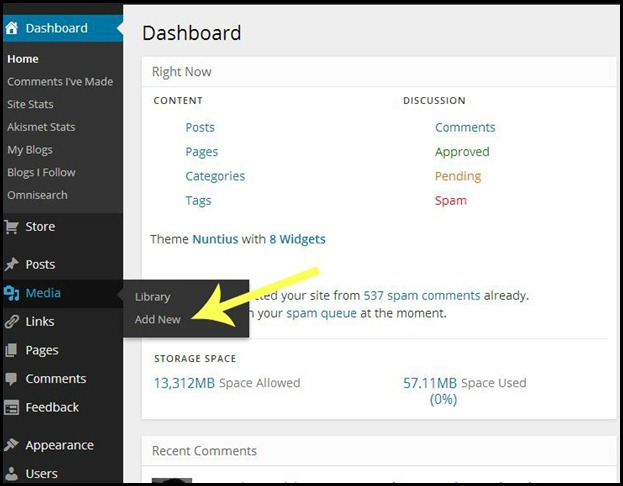
Task: Click the Appearance paintbrush icon
Action: (x=12, y=445)
